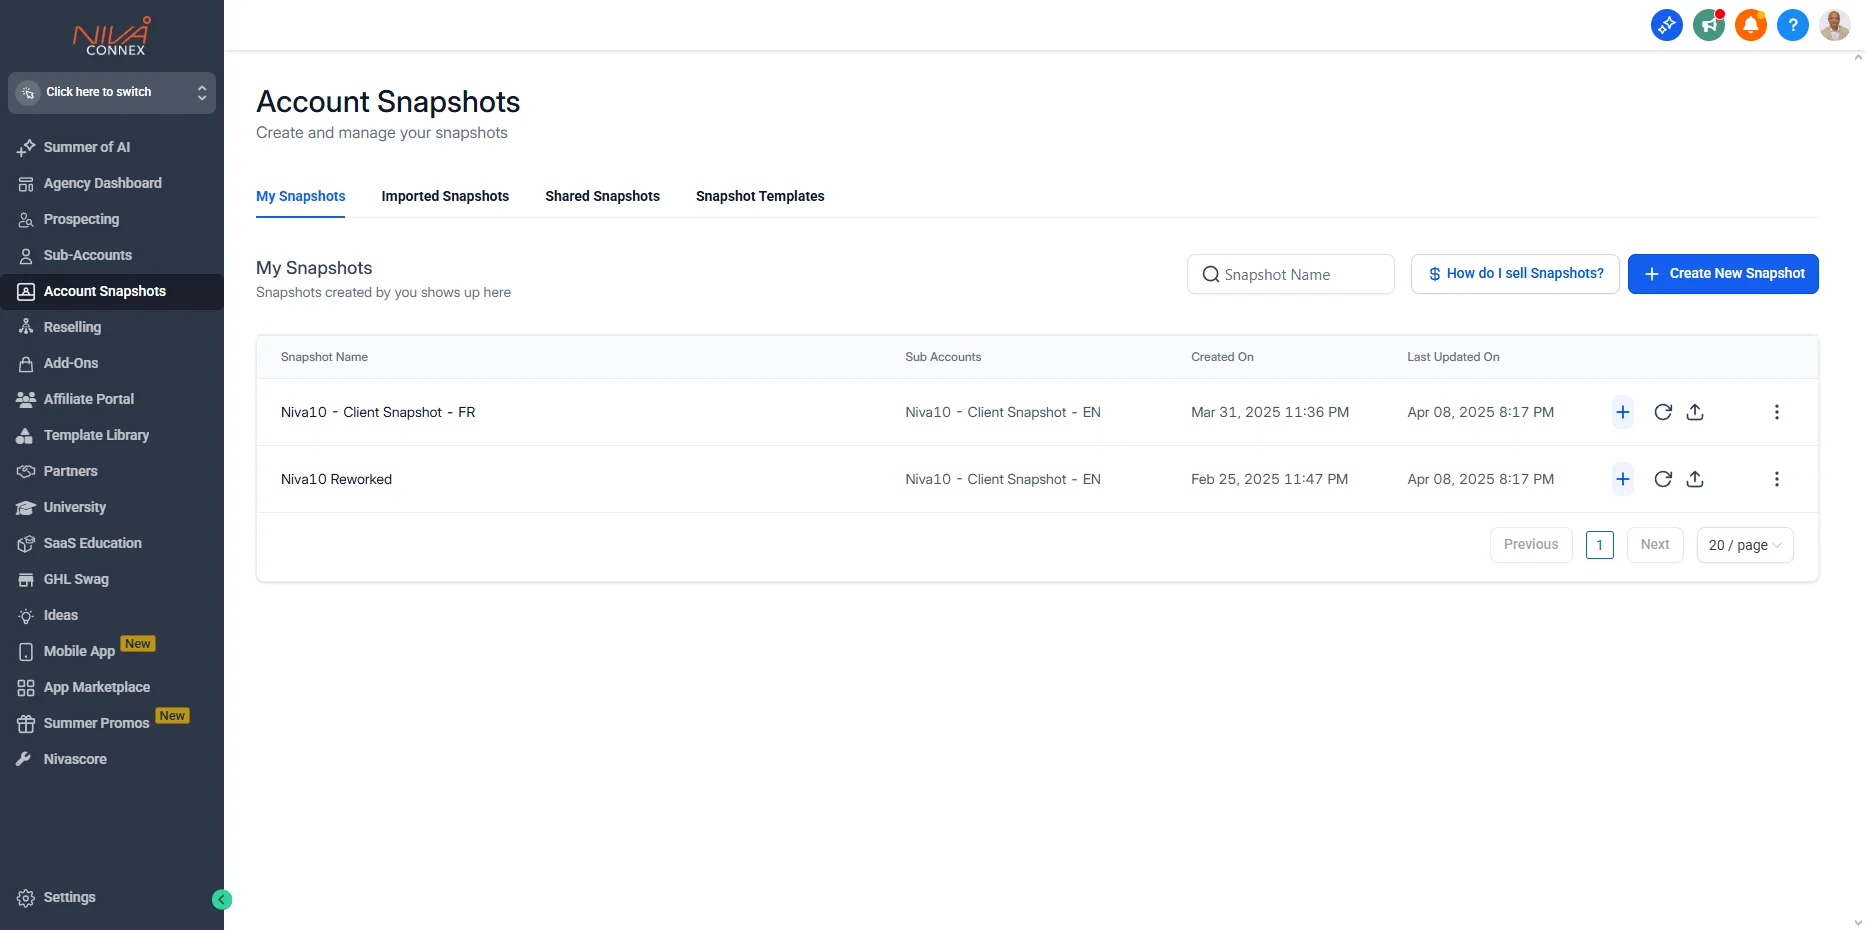Open the 20 / page dropdown
The image size is (1866, 930).
1745,545
